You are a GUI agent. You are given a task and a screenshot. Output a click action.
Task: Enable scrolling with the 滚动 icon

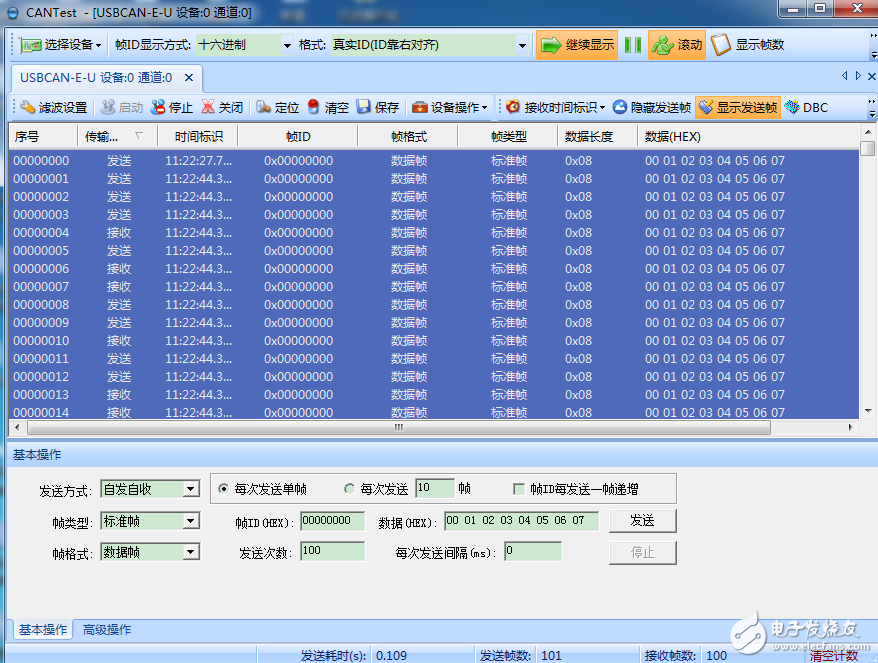click(675, 45)
